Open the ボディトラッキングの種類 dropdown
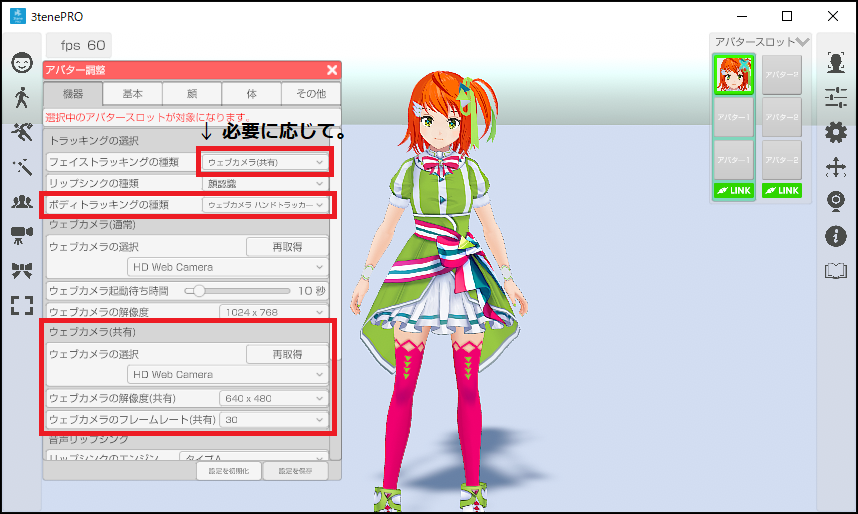This screenshot has height=514, width=858. click(x=265, y=205)
